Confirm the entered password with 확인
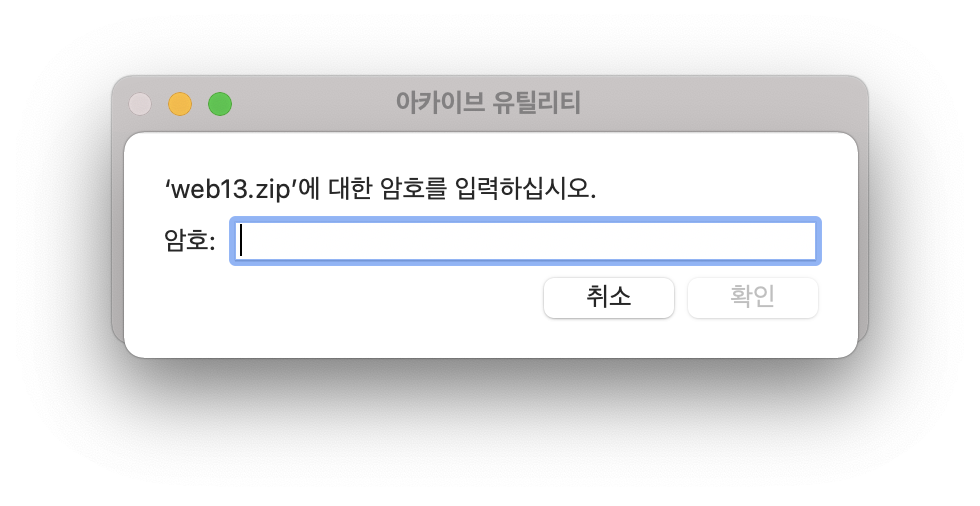Screen dimensions: 980x506 pyautogui.click(x=752, y=298)
